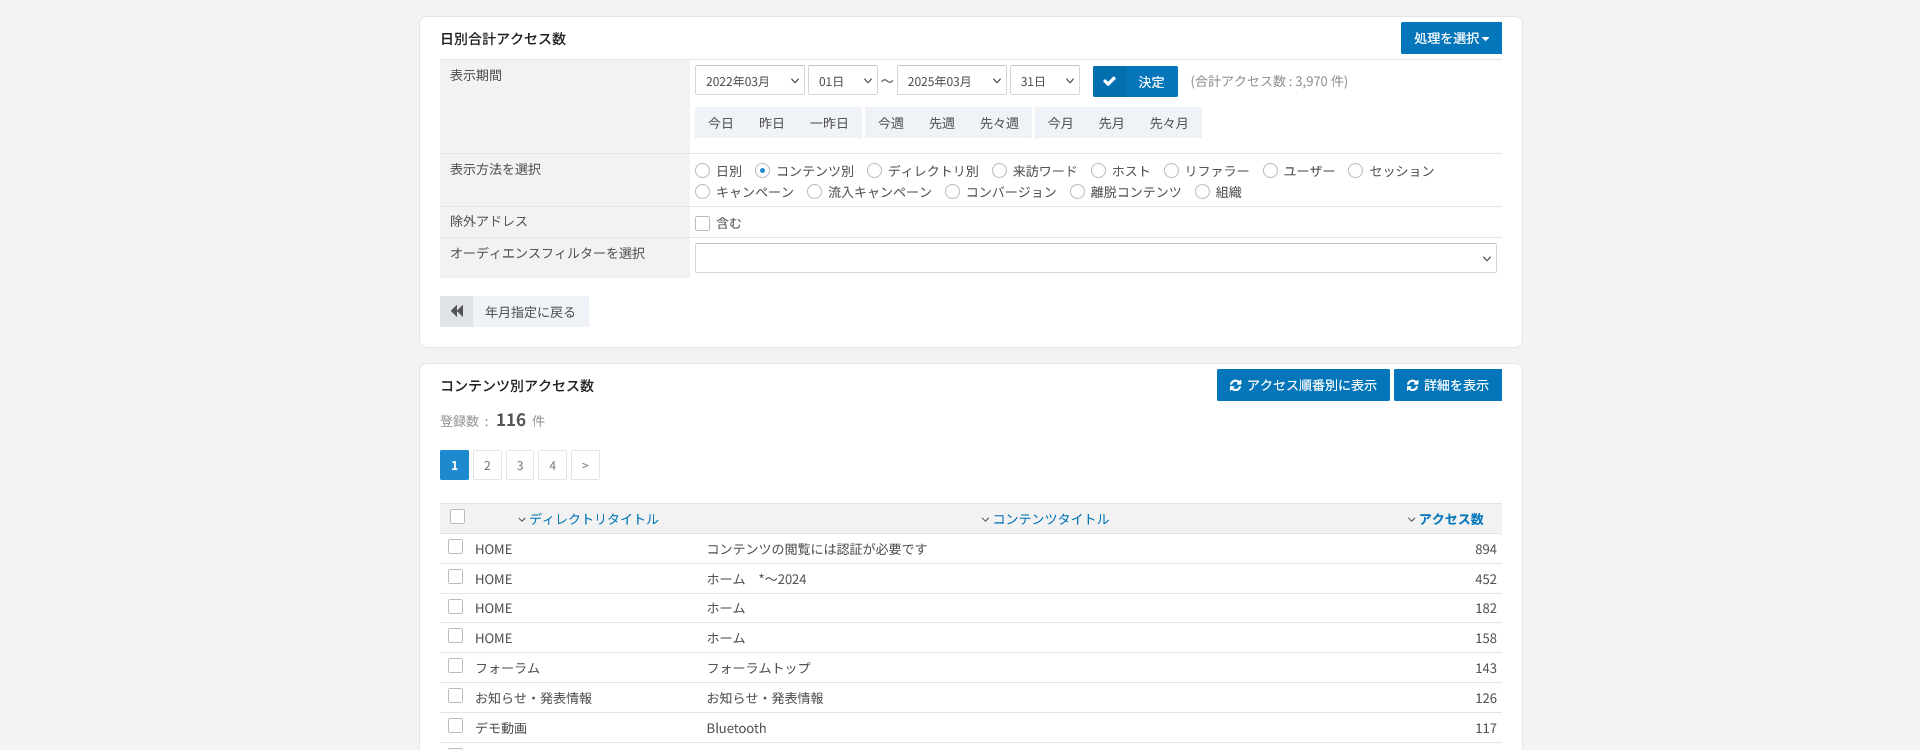
Task: Check the 含む excluded address checkbox
Action: click(702, 224)
